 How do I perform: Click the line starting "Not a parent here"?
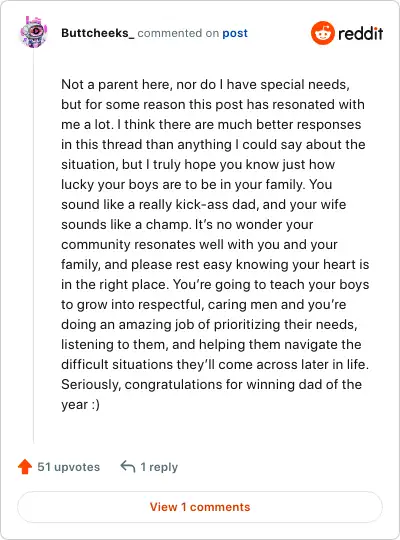[205, 84]
